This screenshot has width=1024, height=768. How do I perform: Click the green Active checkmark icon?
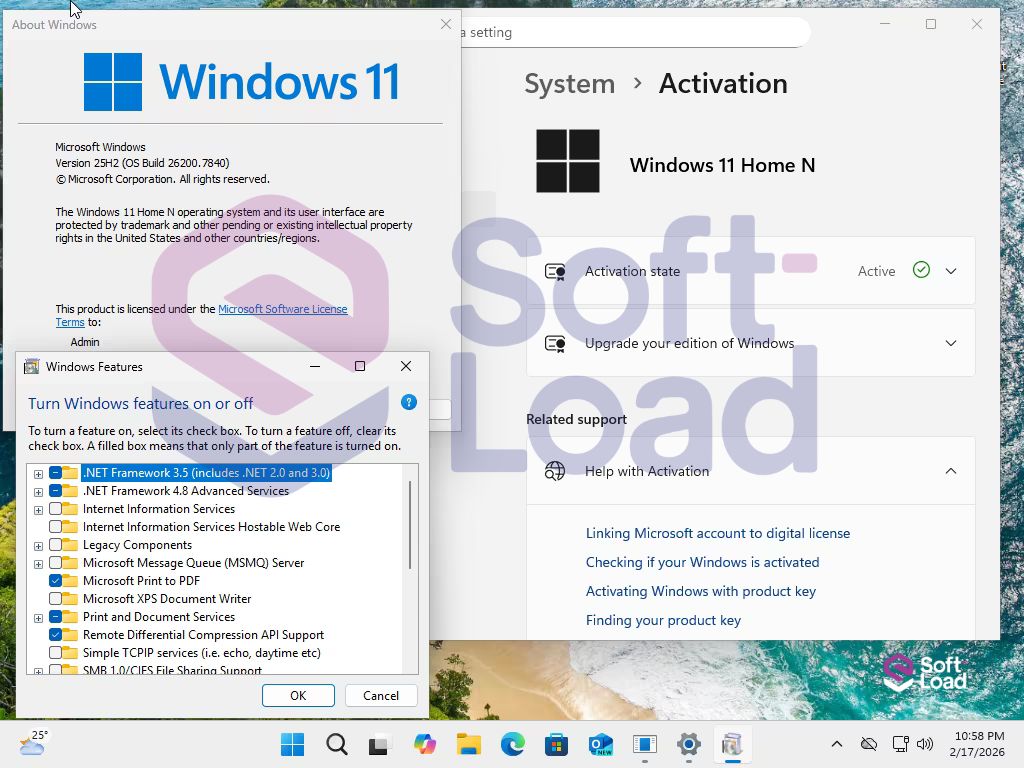tap(921, 270)
